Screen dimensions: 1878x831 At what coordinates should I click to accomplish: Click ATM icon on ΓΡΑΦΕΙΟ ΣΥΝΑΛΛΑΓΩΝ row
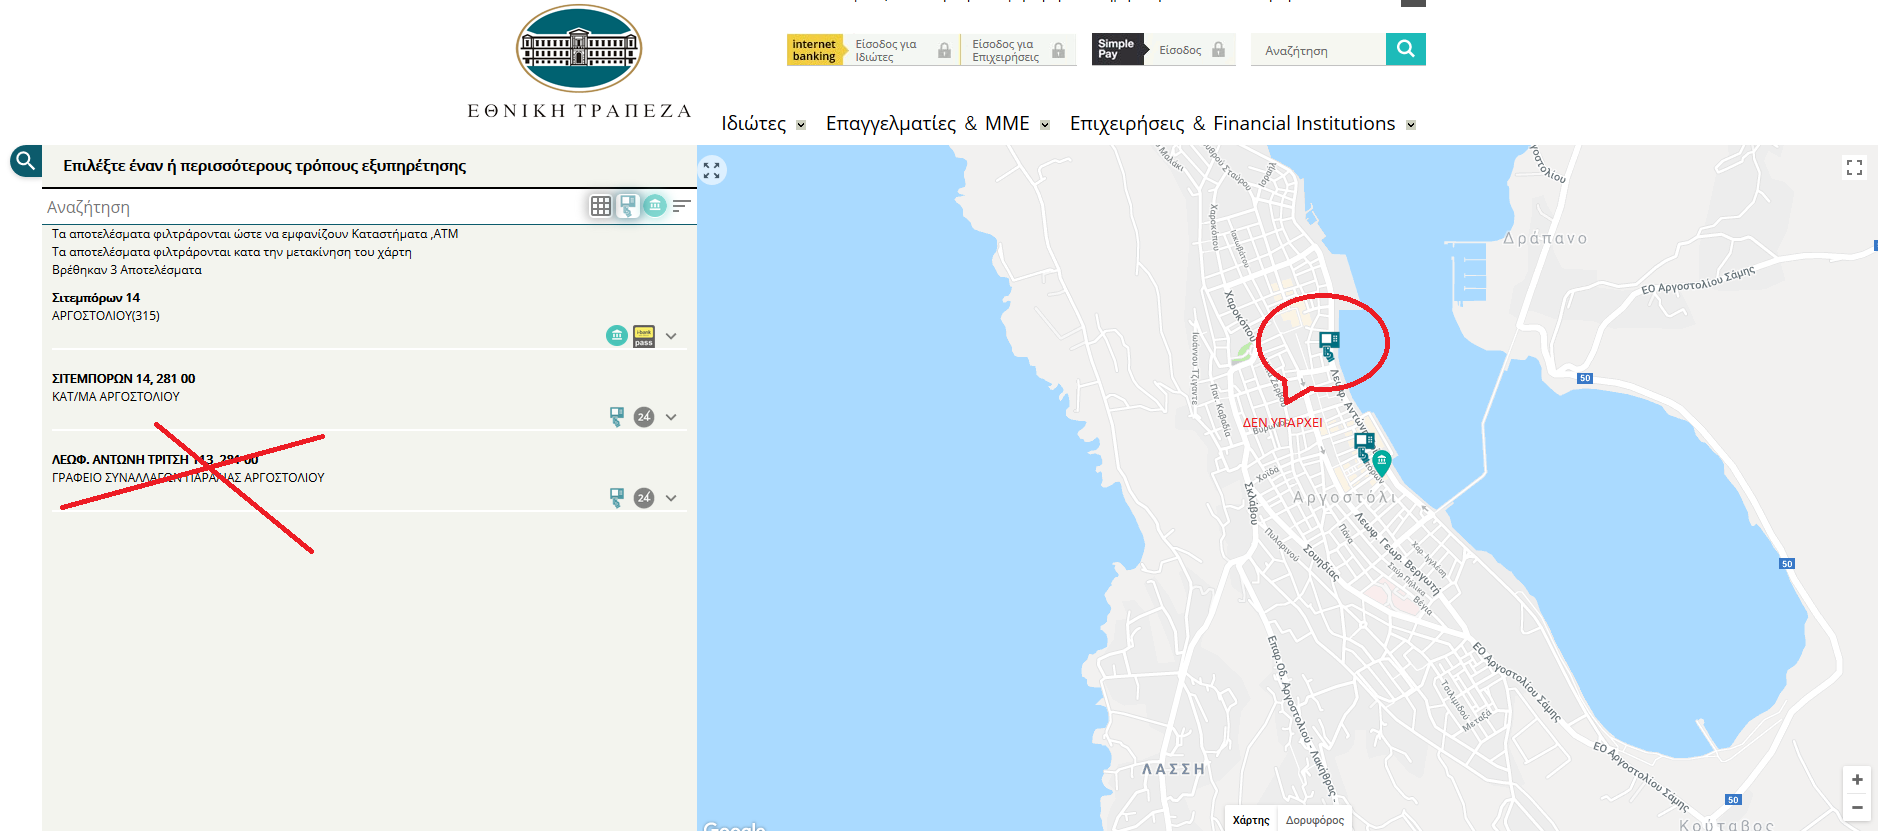[617, 498]
